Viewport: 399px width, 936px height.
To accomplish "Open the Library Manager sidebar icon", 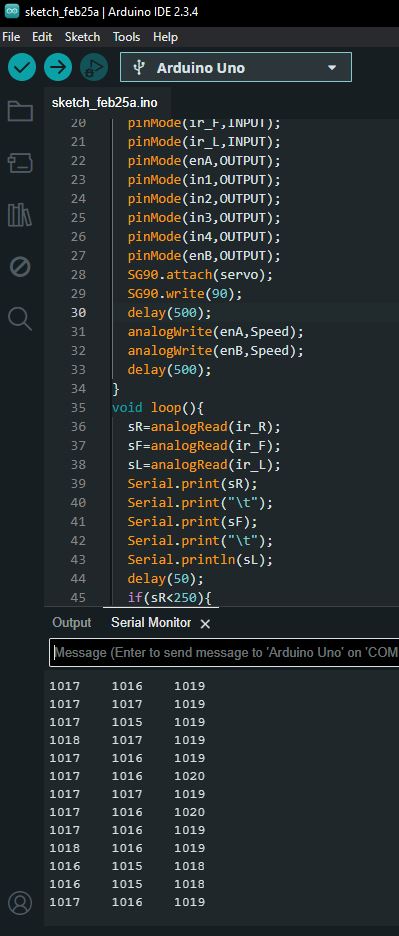I will click(20, 214).
